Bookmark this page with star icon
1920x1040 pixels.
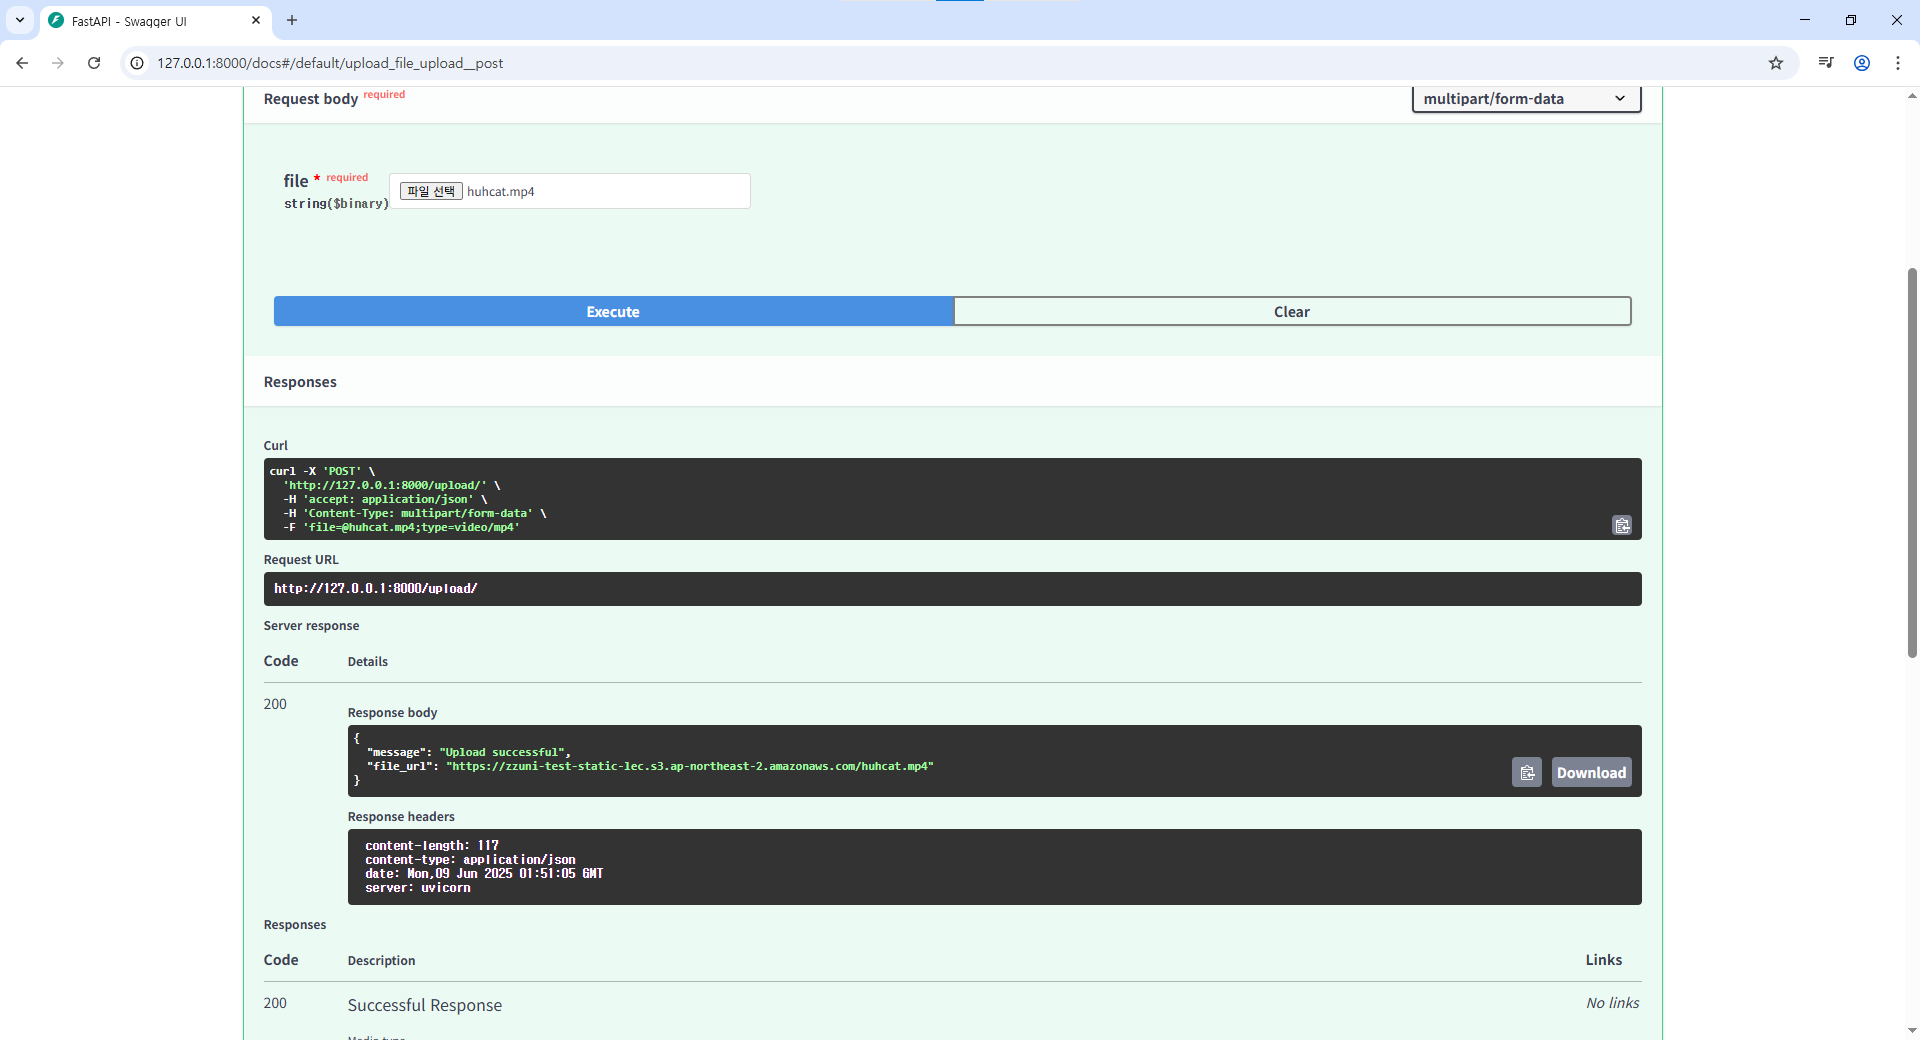pos(1776,63)
